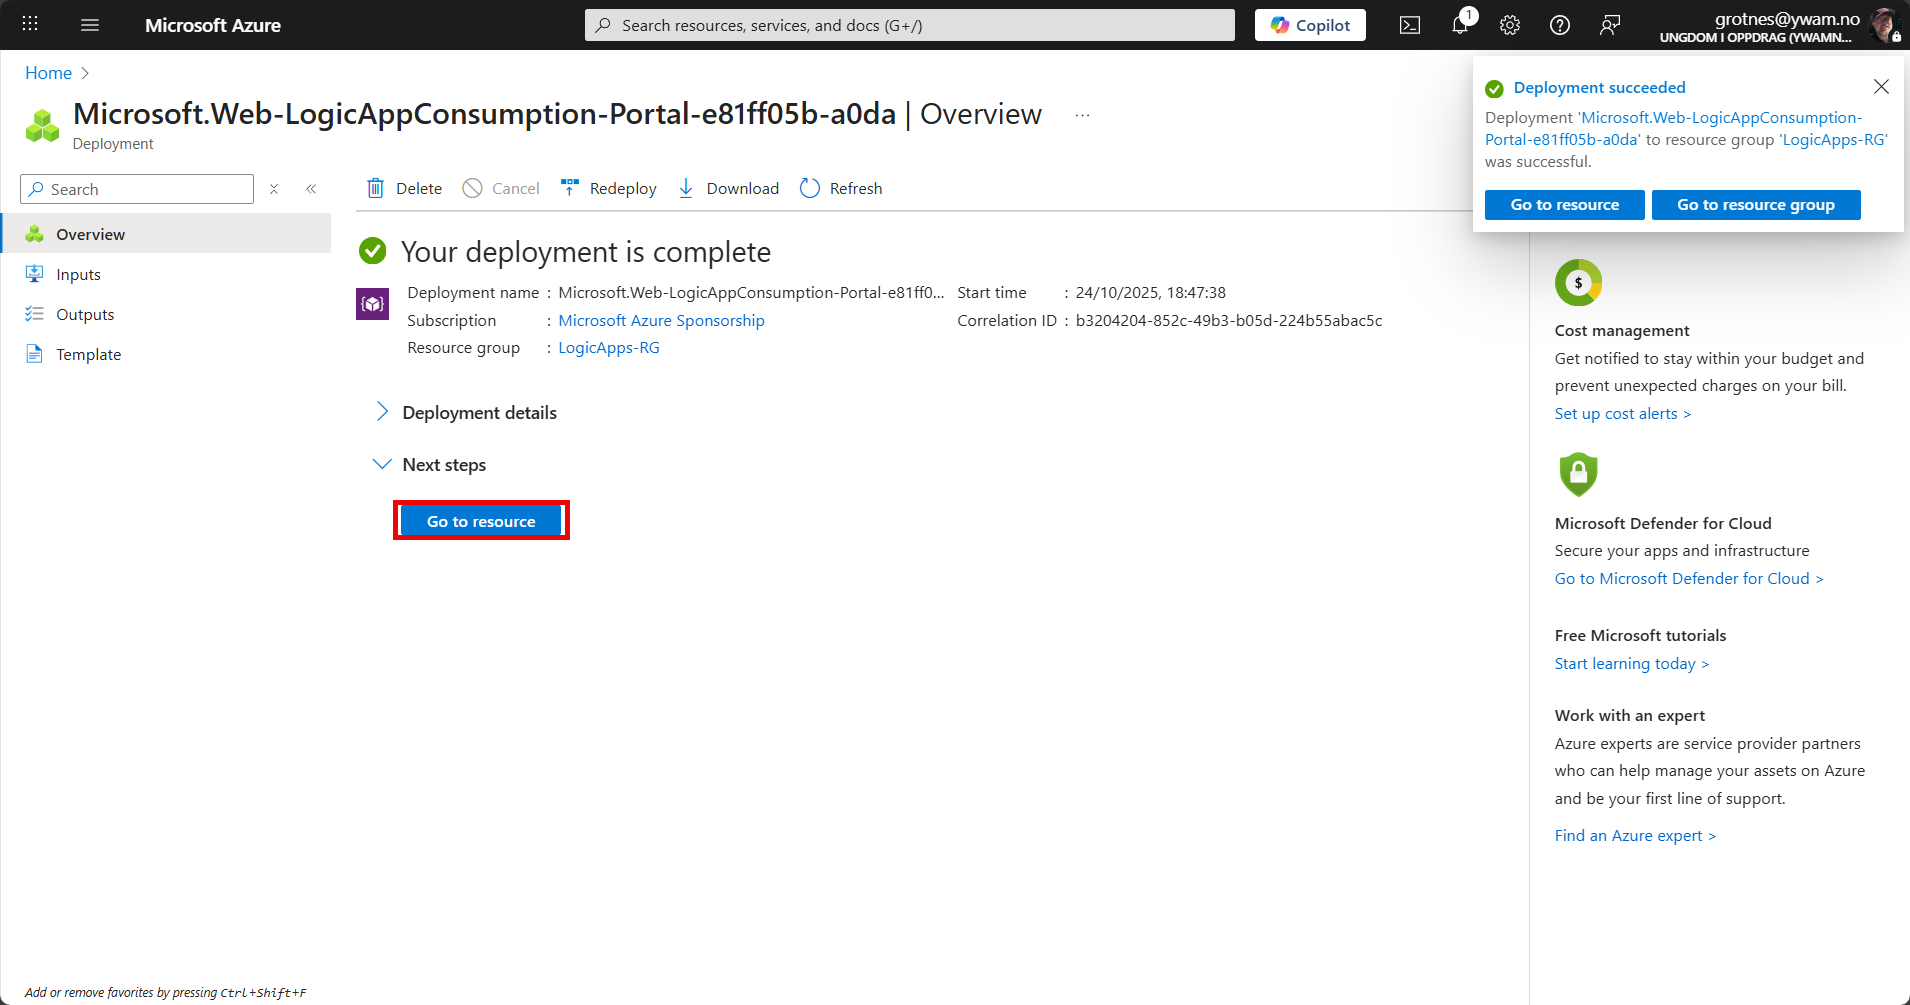Open the feedback icon
This screenshot has width=1910, height=1005.
[1610, 25]
